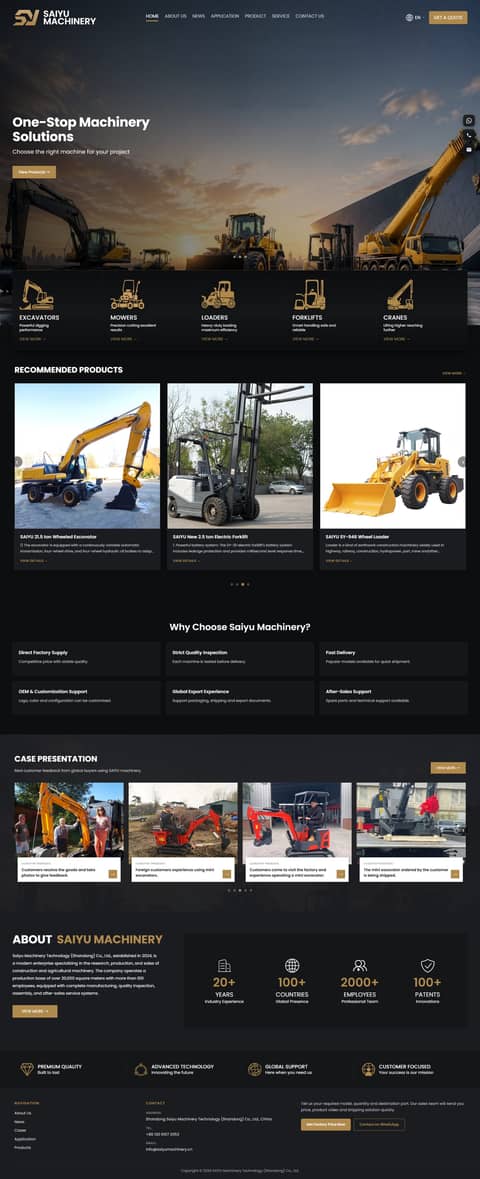Open the SY-946 Wheel Loader image
This screenshot has height=1179, width=480.
393,456
